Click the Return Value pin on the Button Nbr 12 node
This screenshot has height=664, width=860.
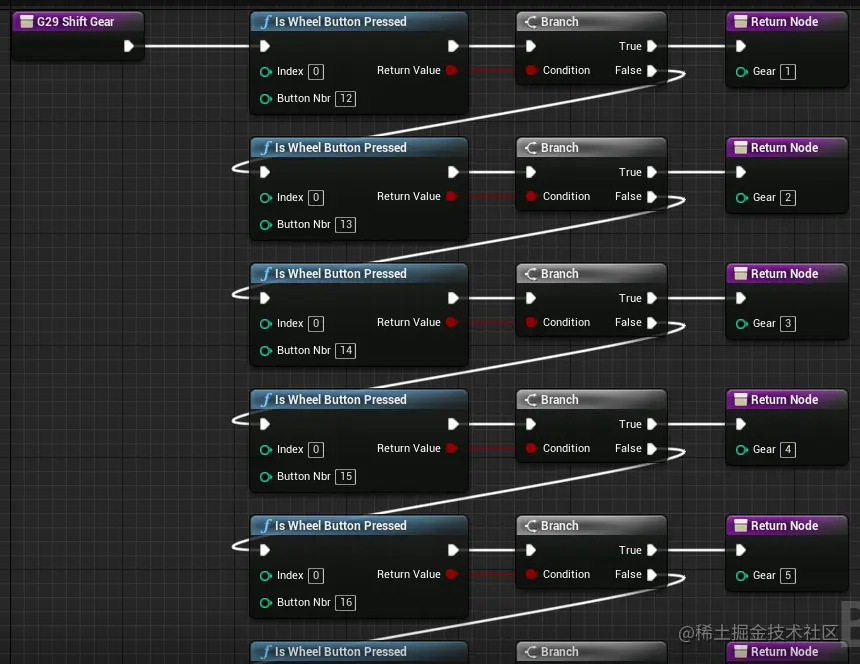(452, 70)
